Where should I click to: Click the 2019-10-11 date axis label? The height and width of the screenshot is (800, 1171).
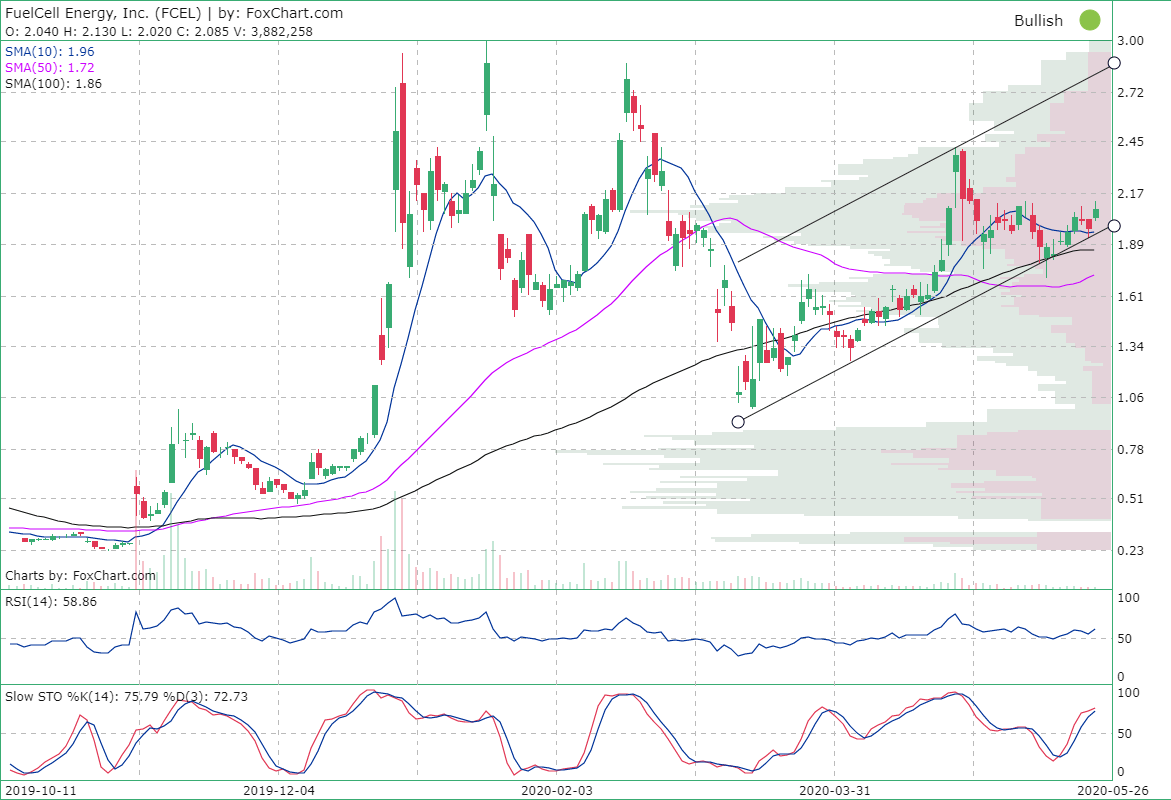(x=40, y=790)
